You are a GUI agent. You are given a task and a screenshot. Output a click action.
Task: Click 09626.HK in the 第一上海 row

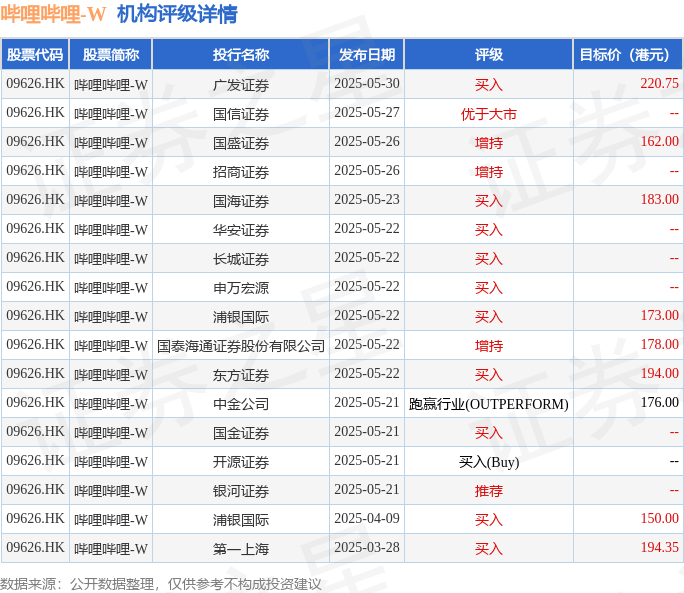click(35, 548)
